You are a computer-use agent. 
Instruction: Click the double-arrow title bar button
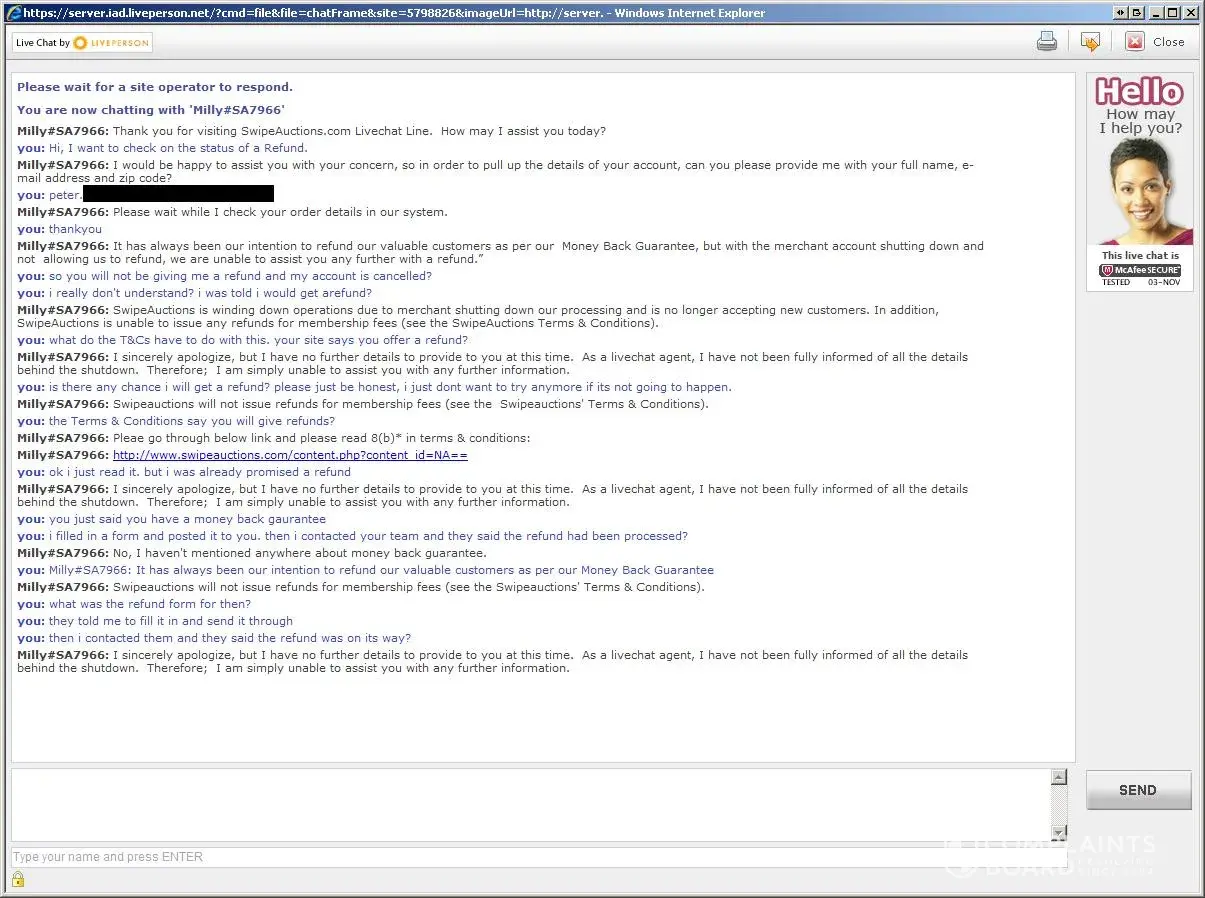point(1120,13)
